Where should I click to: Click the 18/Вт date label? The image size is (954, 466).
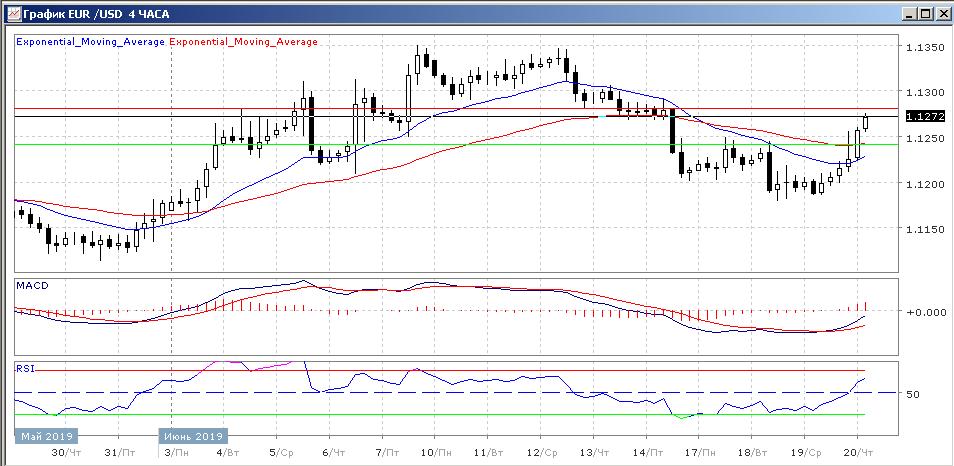[753, 453]
